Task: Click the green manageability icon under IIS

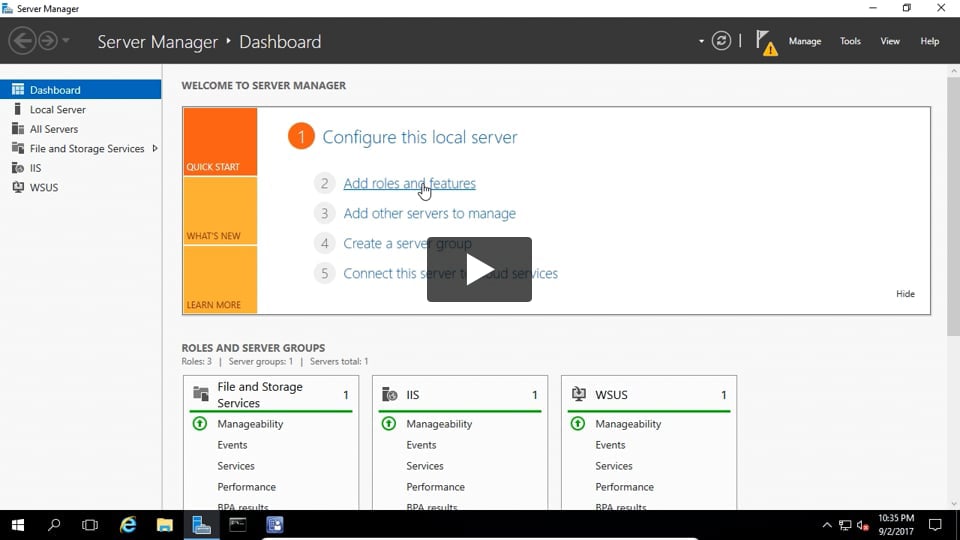Action: point(389,424)
